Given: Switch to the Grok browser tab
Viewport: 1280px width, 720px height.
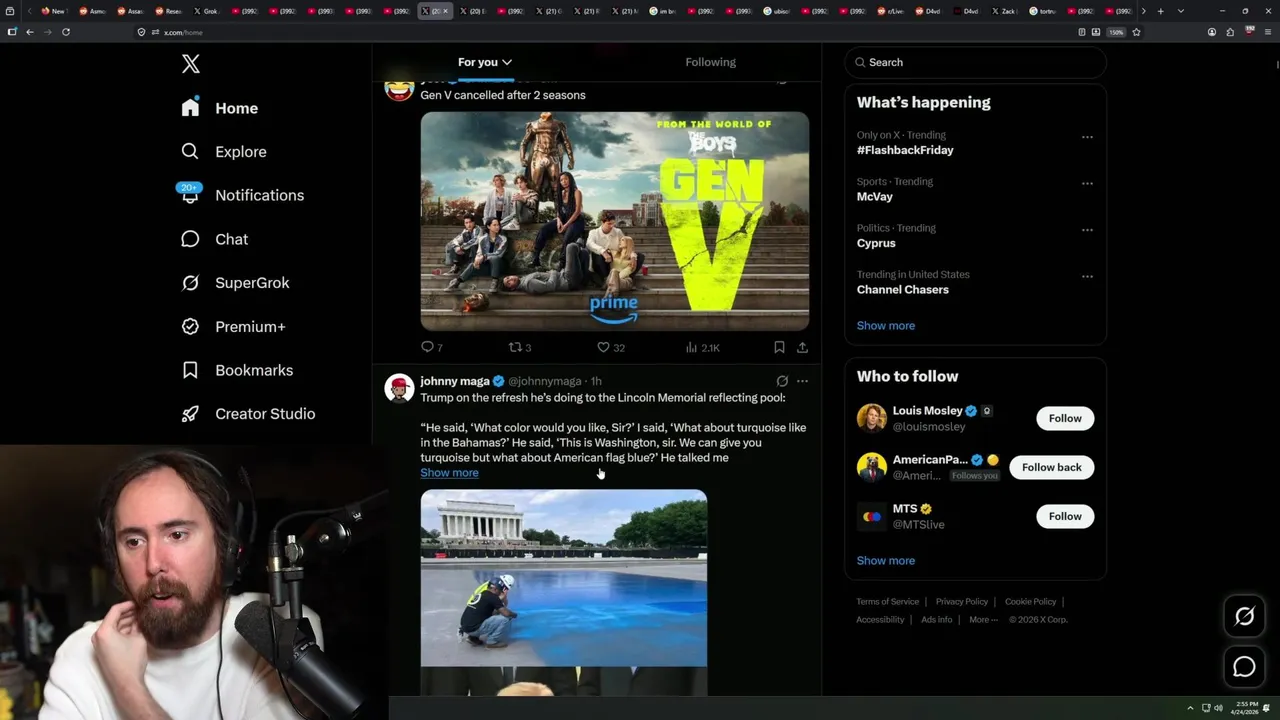Looking at the screenshot, I should pos(207,11).
